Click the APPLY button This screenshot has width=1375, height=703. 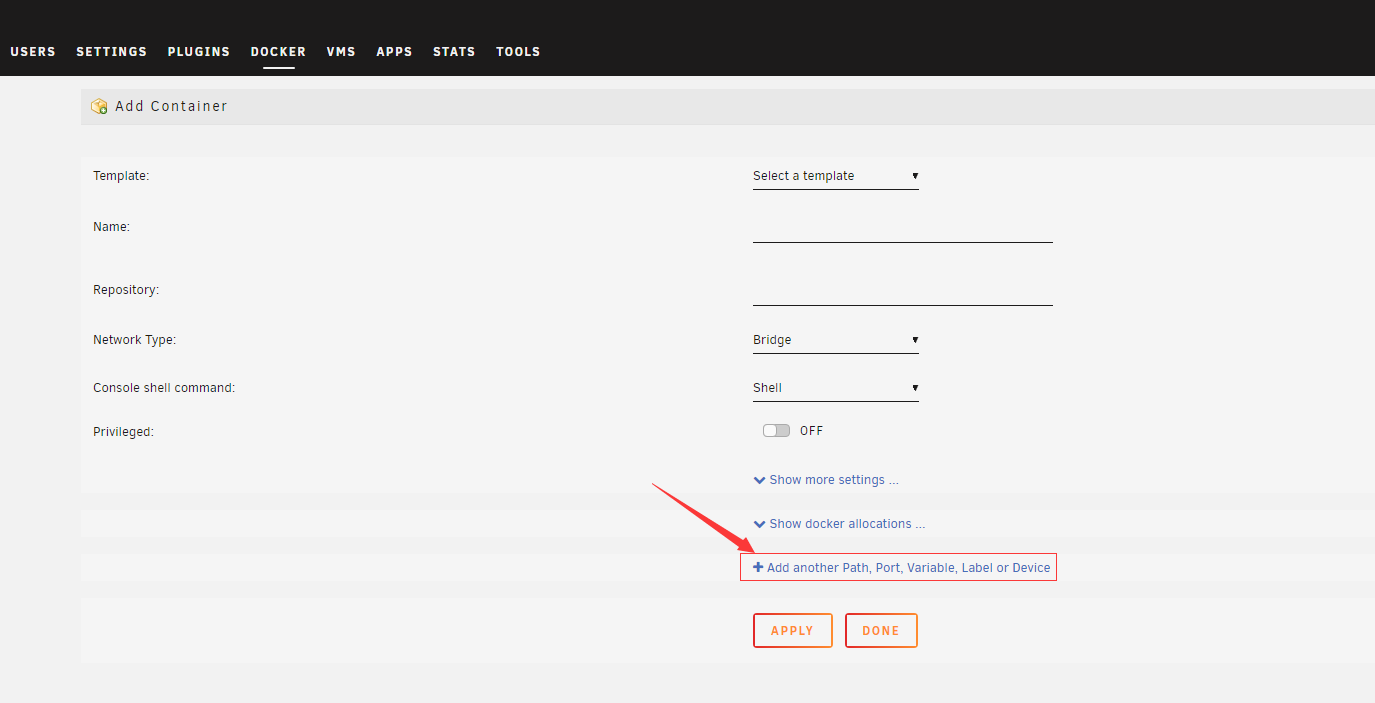click(793, 631)
